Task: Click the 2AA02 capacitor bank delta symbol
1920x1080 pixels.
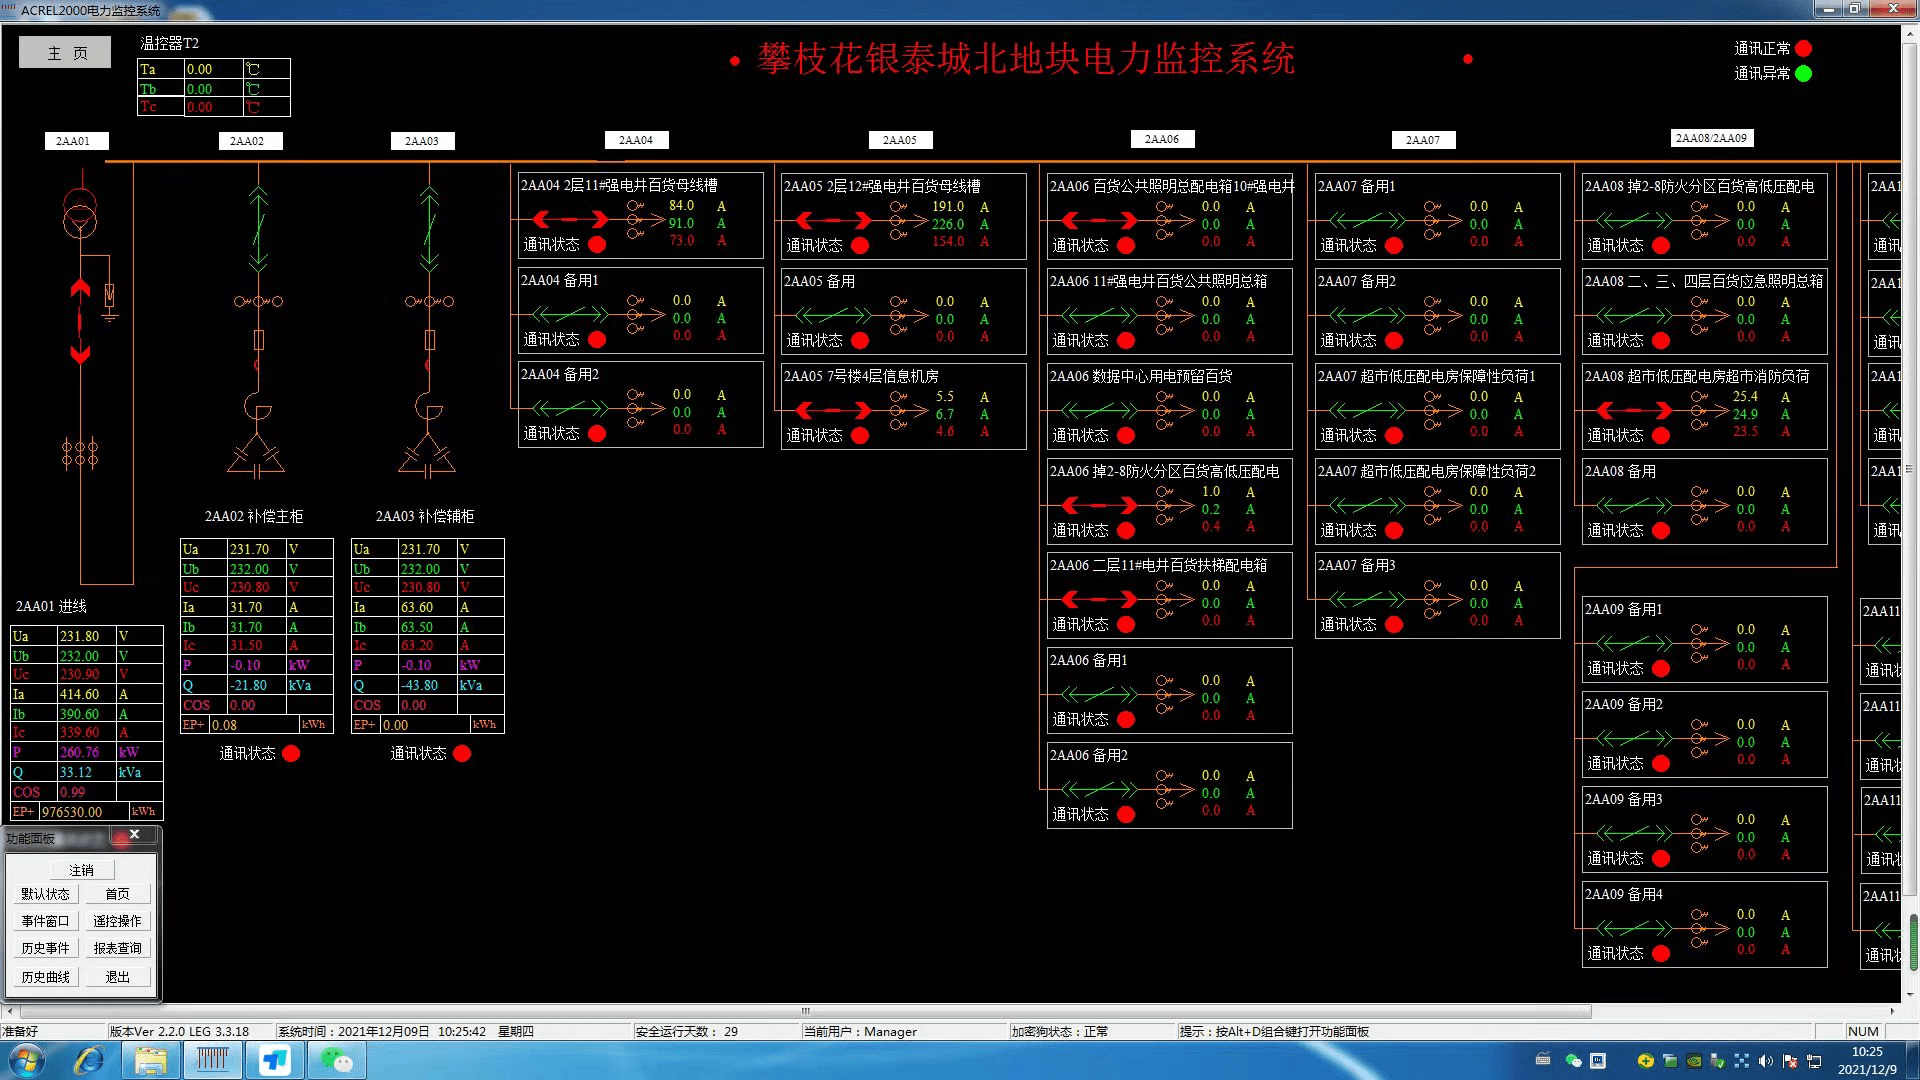Action: coord(256,455)
